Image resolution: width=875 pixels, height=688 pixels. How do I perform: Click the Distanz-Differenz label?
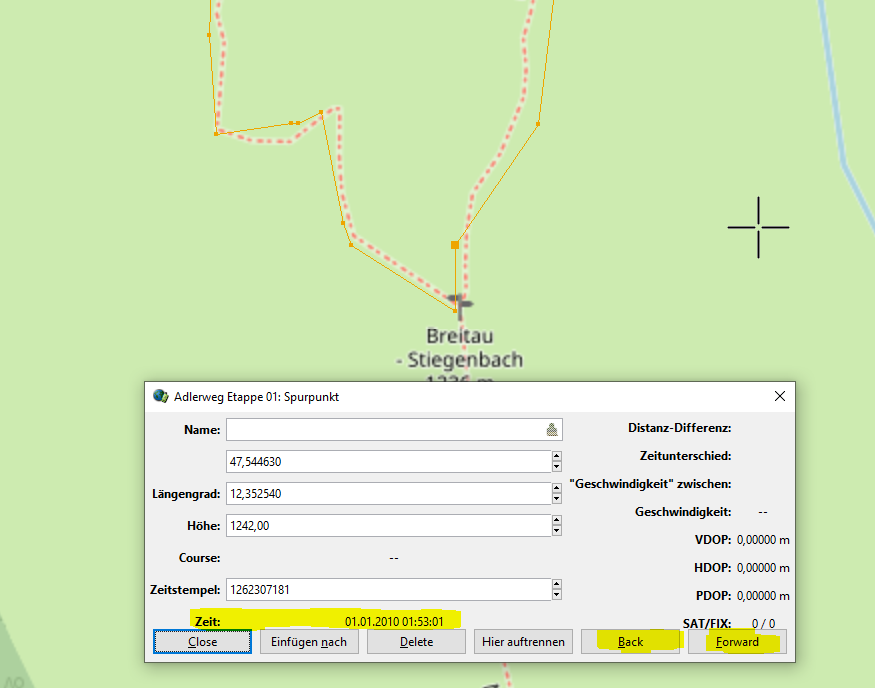pos(679,428)
